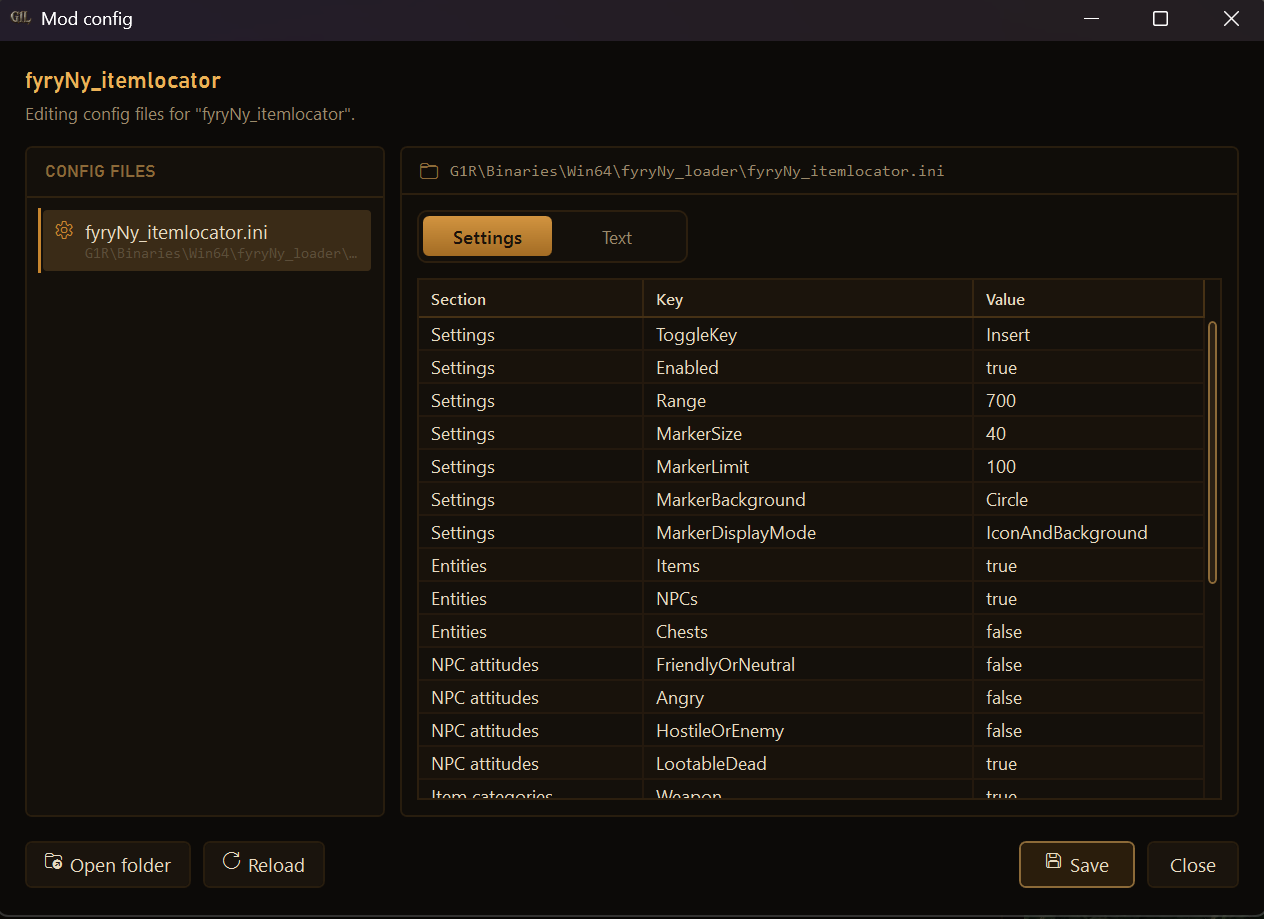This screenshot has height=919, width=1264.
Task: Select the NPCs key cell
Action: coord(808,599)
